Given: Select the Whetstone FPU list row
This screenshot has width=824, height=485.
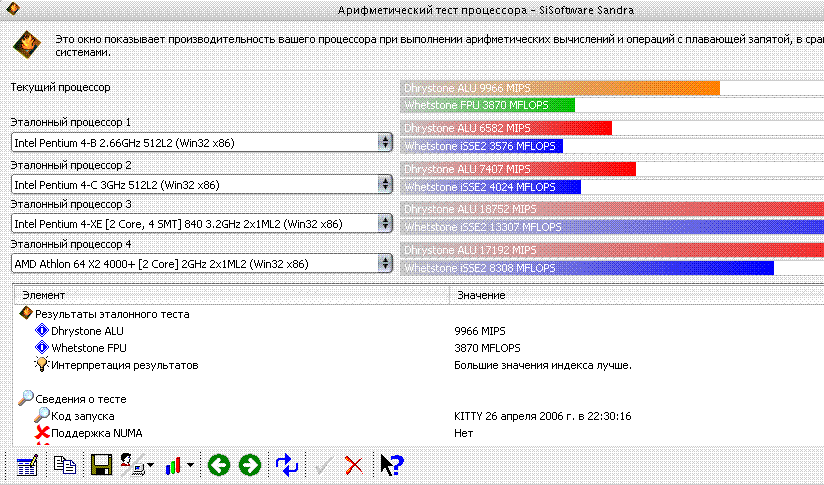Looking at the screenshot, I should click(x=419, y=348).
